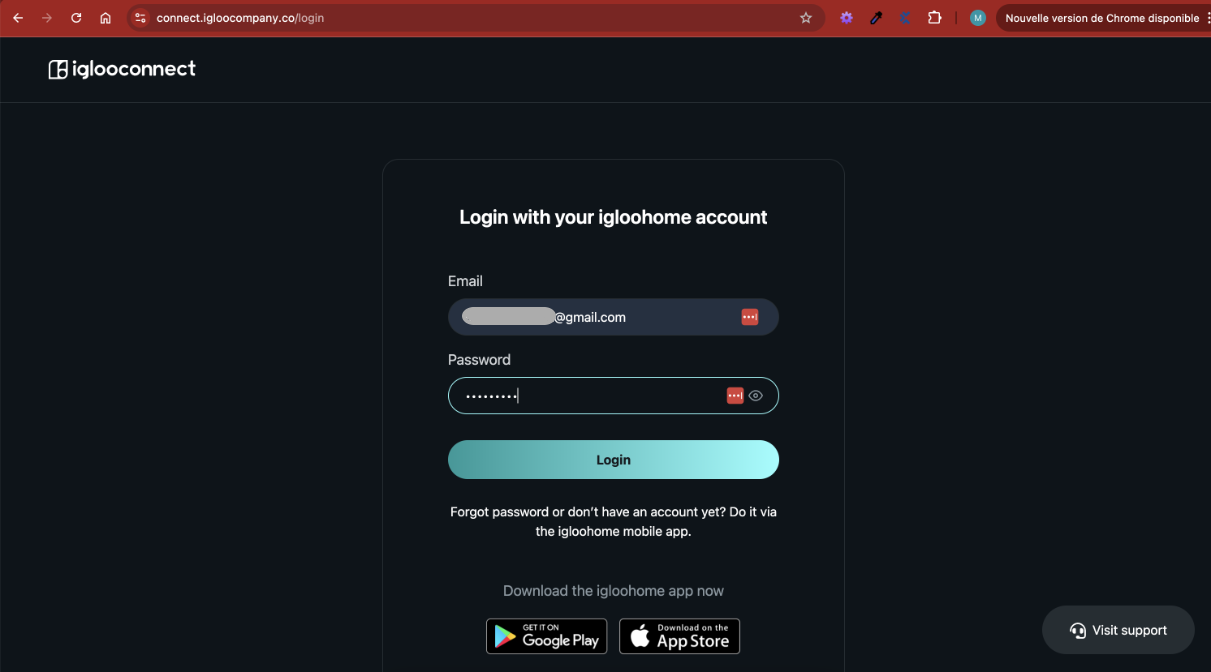1211x672 pixels.
Task: Reload the page
Action: (x=76, y=18)
